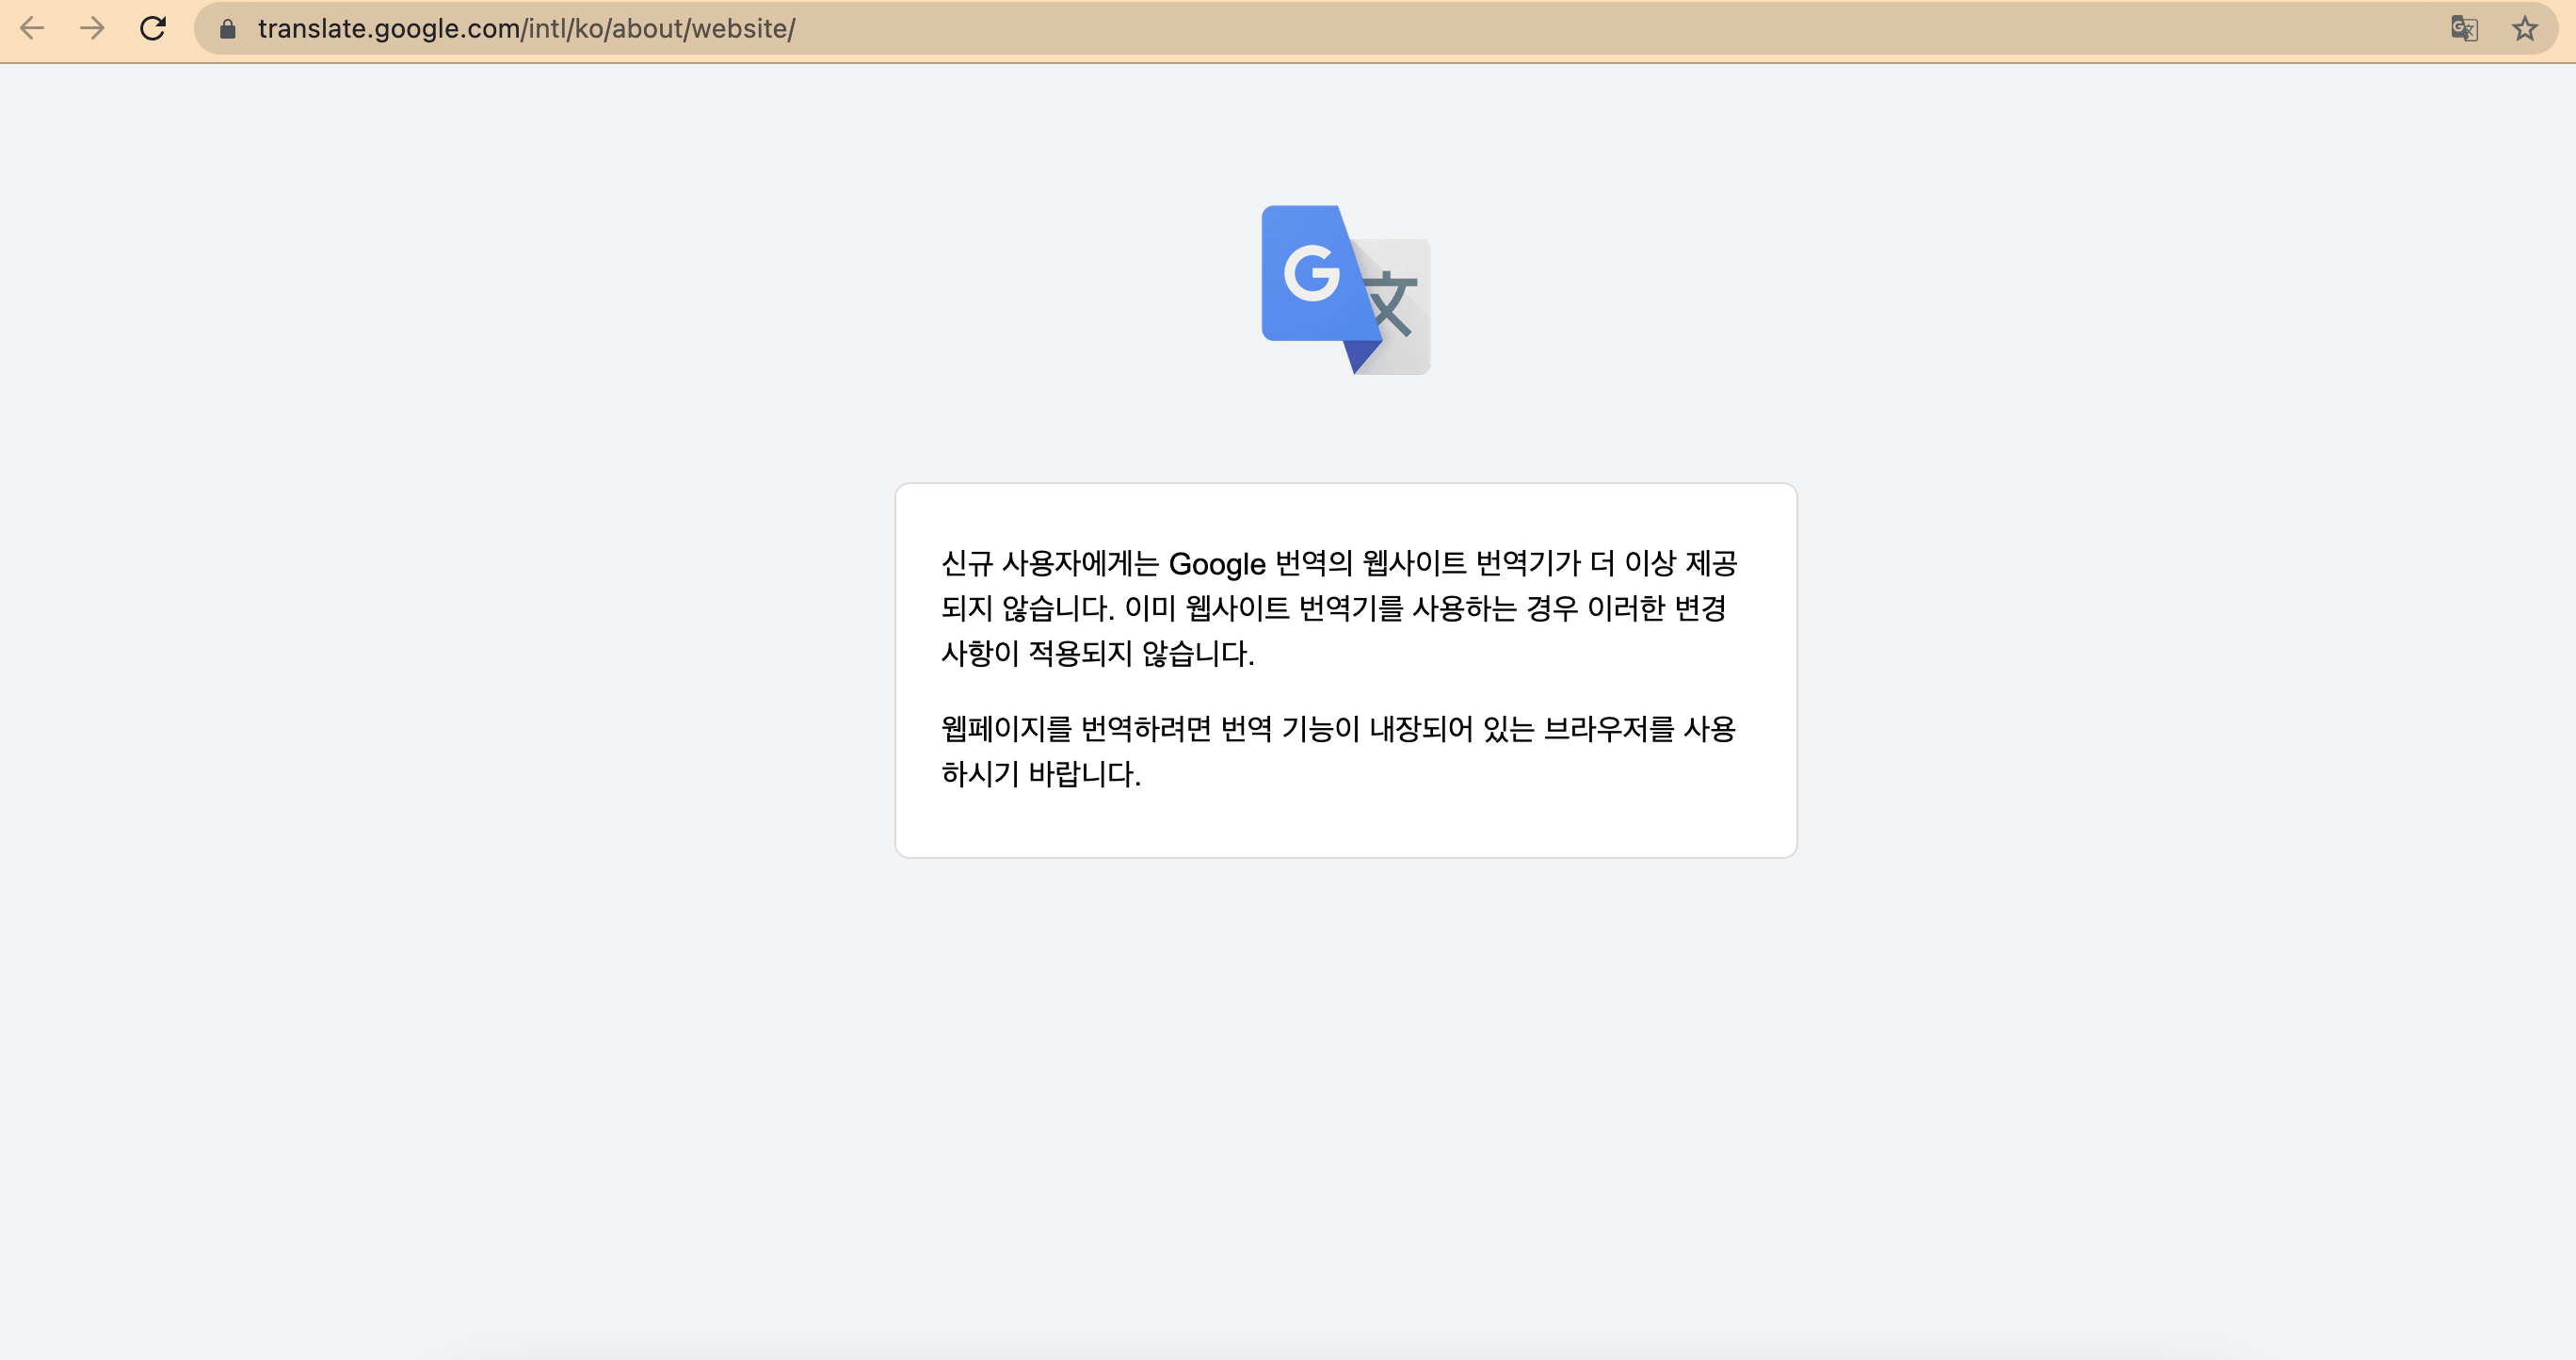Reload the current page
This screenshot has width=2576, height=1360.
pos(153,28)
